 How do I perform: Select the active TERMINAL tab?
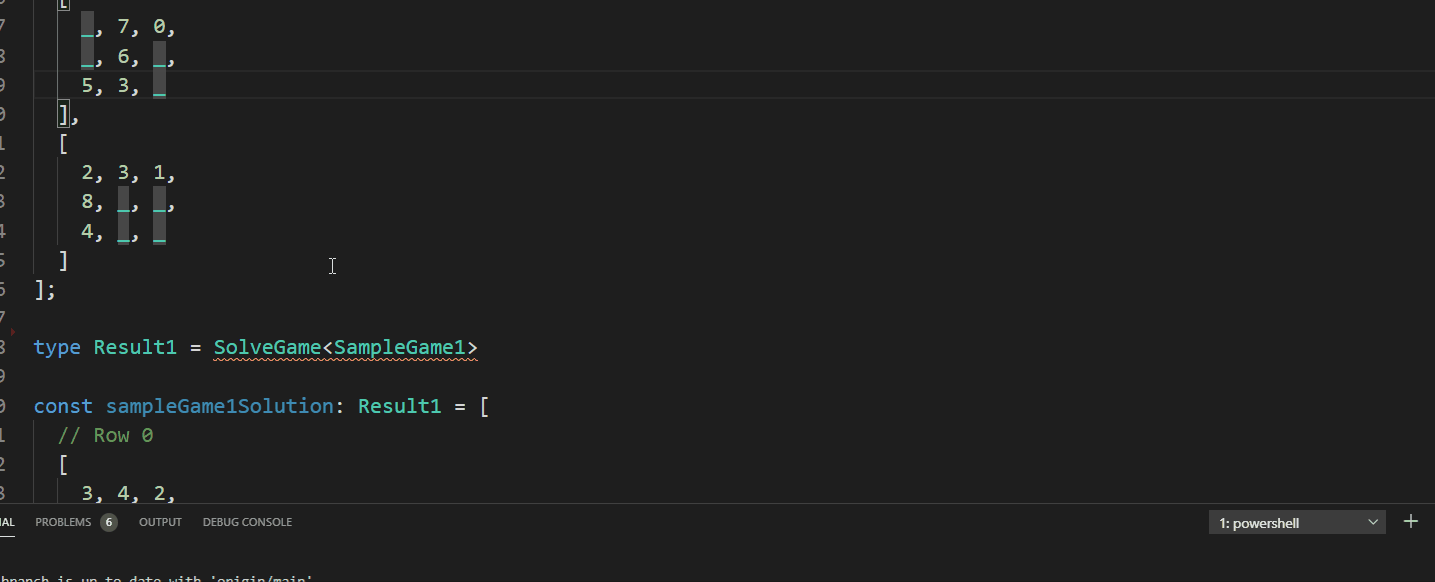click(8, 521)
